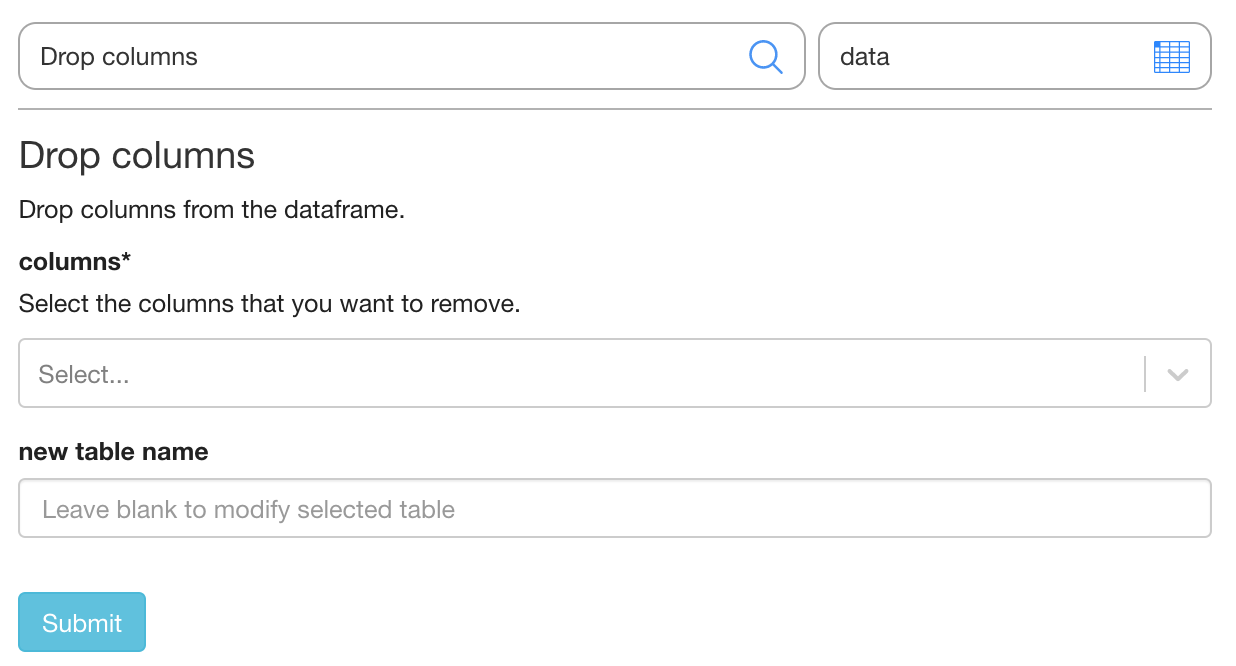Expand the columns dropdown chevron arrow

coord(1177,374)
